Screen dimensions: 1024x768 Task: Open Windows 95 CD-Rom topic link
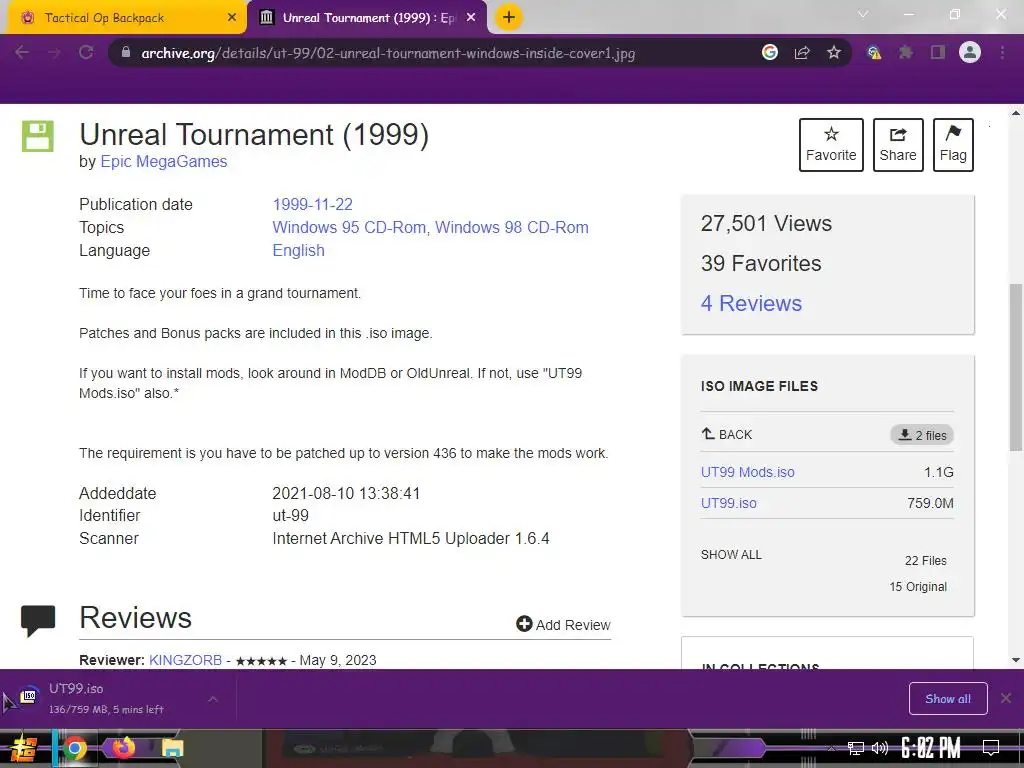[349, 227]
